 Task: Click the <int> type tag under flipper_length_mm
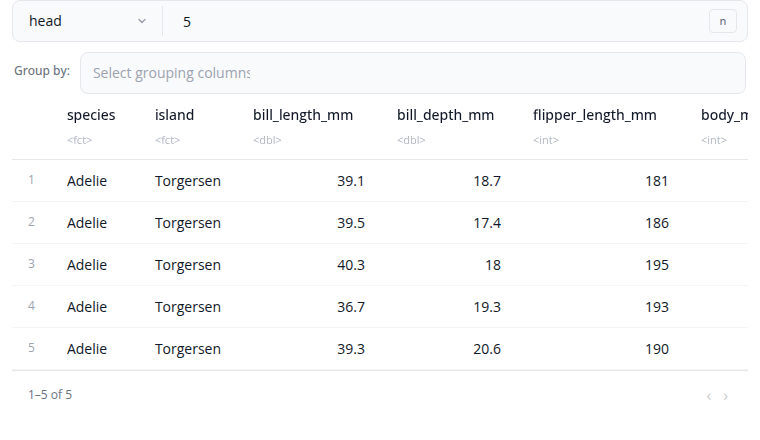[x=546, y=140]
